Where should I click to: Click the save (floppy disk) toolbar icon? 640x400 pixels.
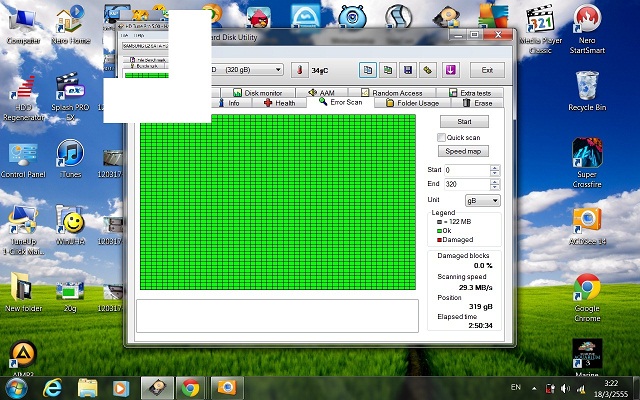pyautogui.click(x=407, y=70)
